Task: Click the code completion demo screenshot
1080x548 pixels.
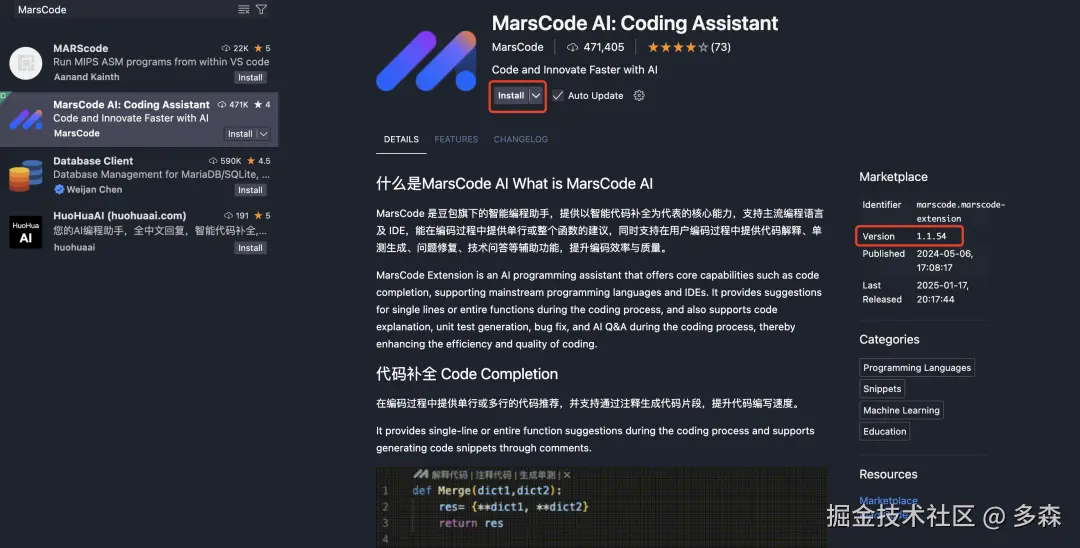Action: tap(602, 507)
